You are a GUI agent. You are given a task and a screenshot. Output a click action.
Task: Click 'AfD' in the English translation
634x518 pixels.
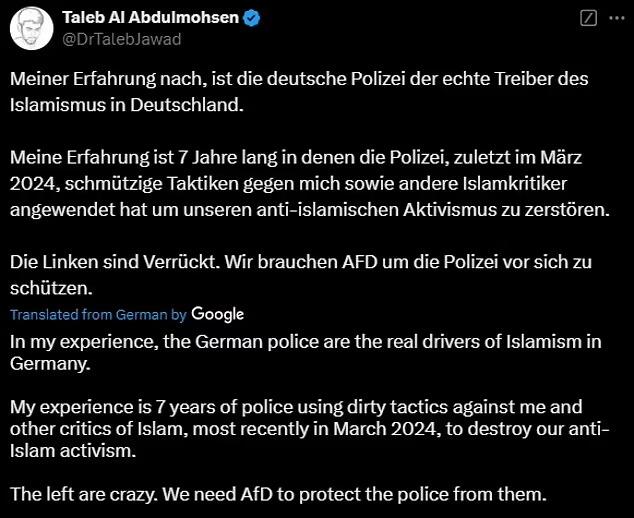[x=257, y=494]
